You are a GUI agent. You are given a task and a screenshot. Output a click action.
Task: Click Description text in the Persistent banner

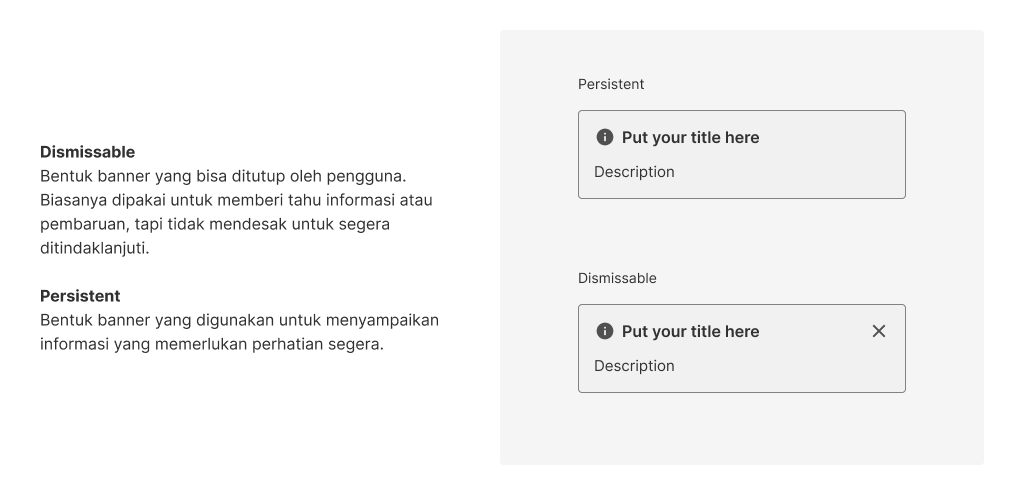(x=634, y=172)
